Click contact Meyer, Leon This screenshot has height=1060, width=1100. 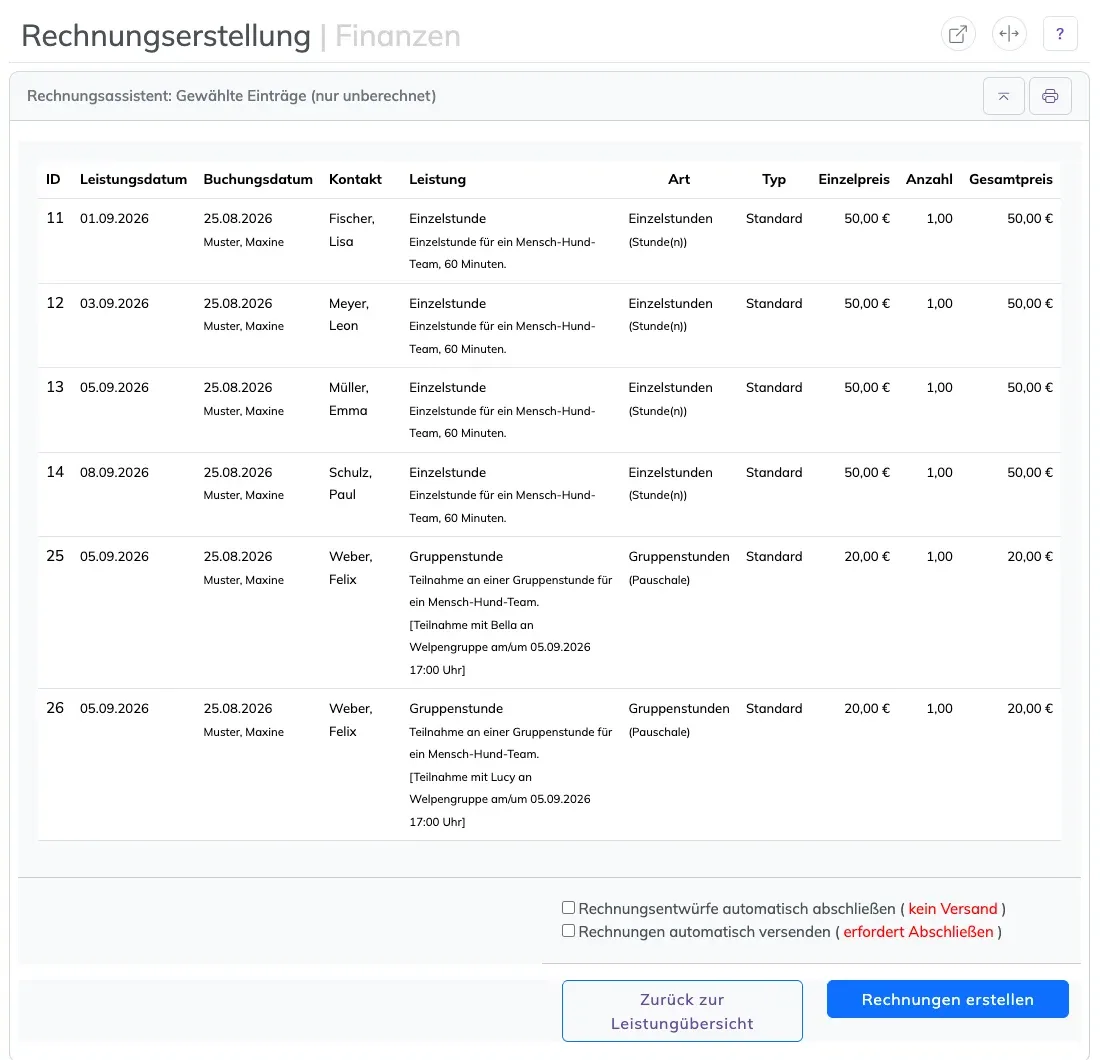pos(349,314)
